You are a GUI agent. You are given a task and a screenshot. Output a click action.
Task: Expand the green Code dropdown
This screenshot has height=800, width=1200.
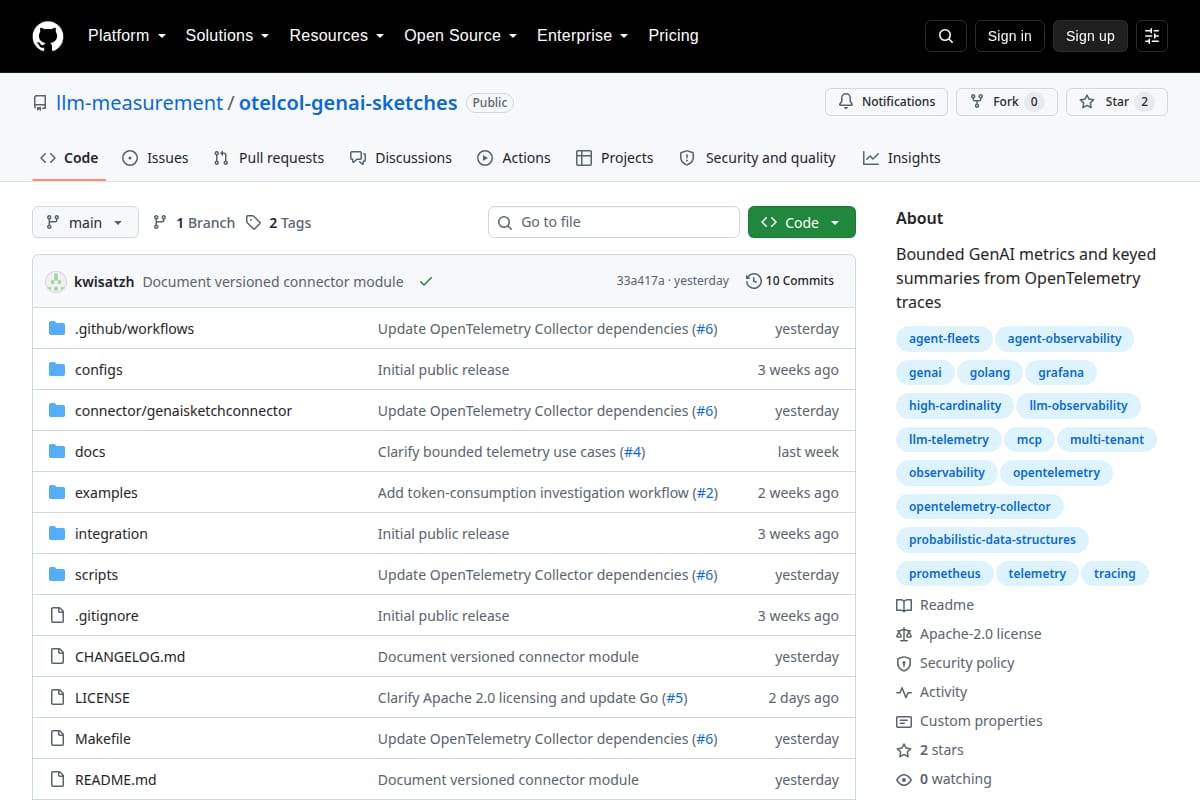pos(802,223)
